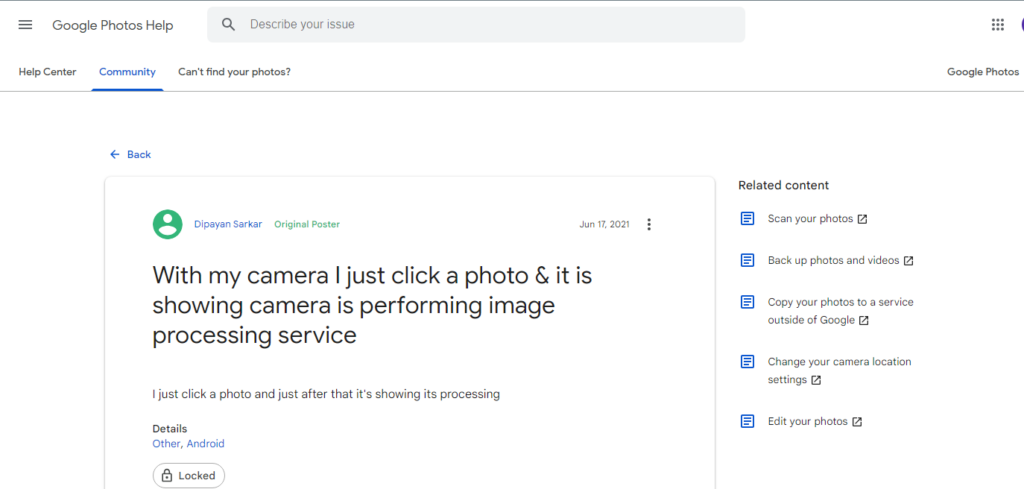This screenshot has height=489, width=1024.
Task: Open the Google Photos link
Action: 982,72
